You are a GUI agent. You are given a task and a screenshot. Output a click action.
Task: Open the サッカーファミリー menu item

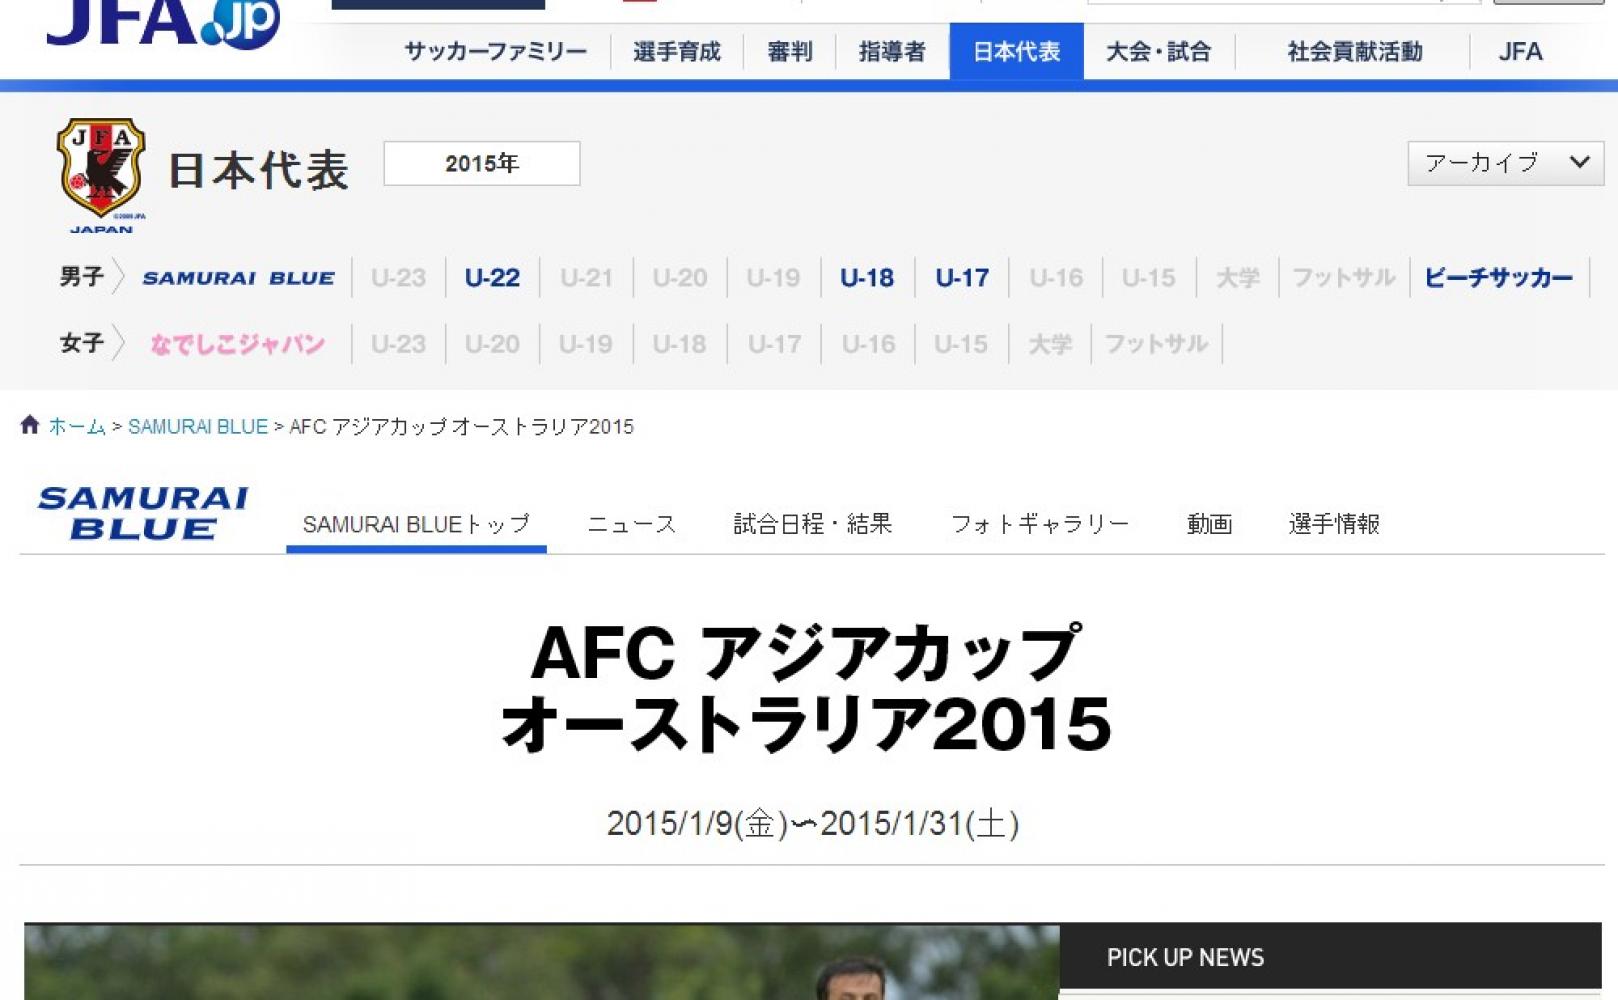click(x=495, y=52)
